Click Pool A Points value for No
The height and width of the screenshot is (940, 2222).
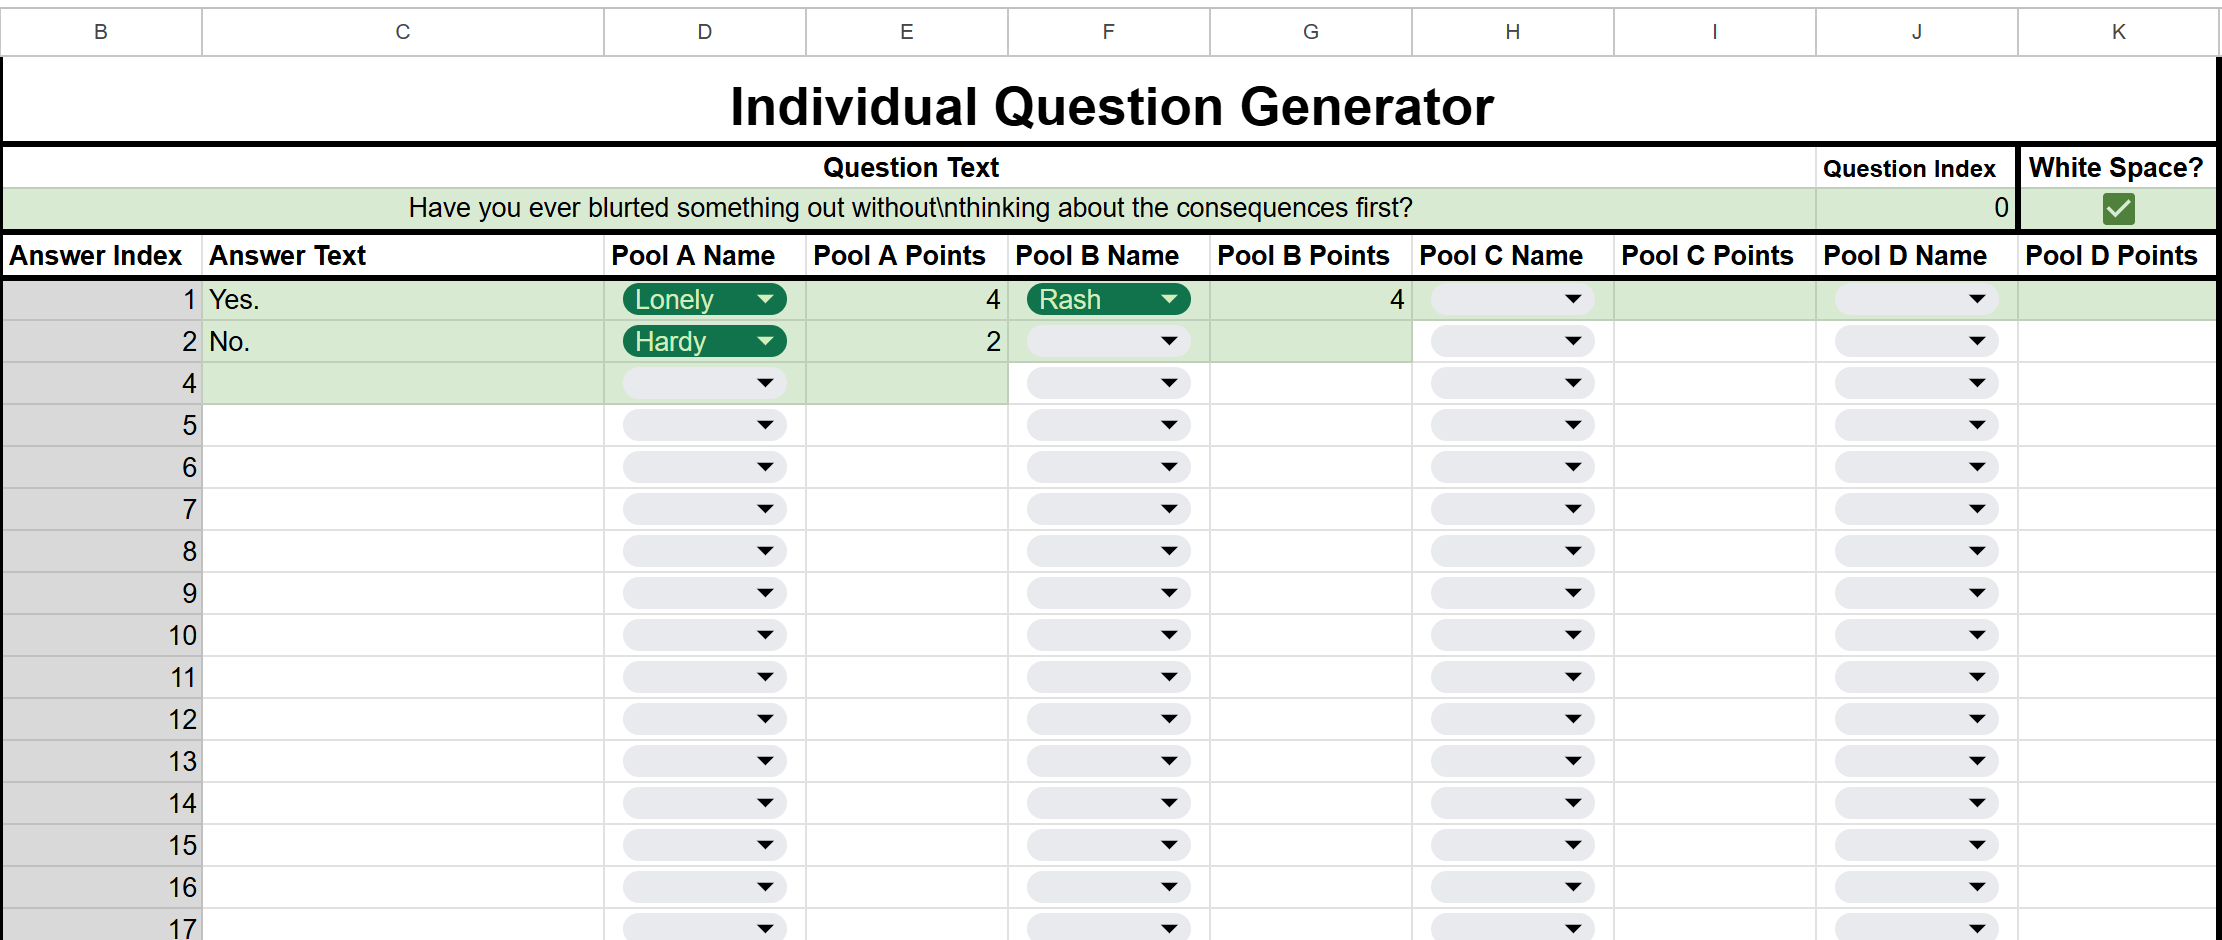(x=907, y=341)
